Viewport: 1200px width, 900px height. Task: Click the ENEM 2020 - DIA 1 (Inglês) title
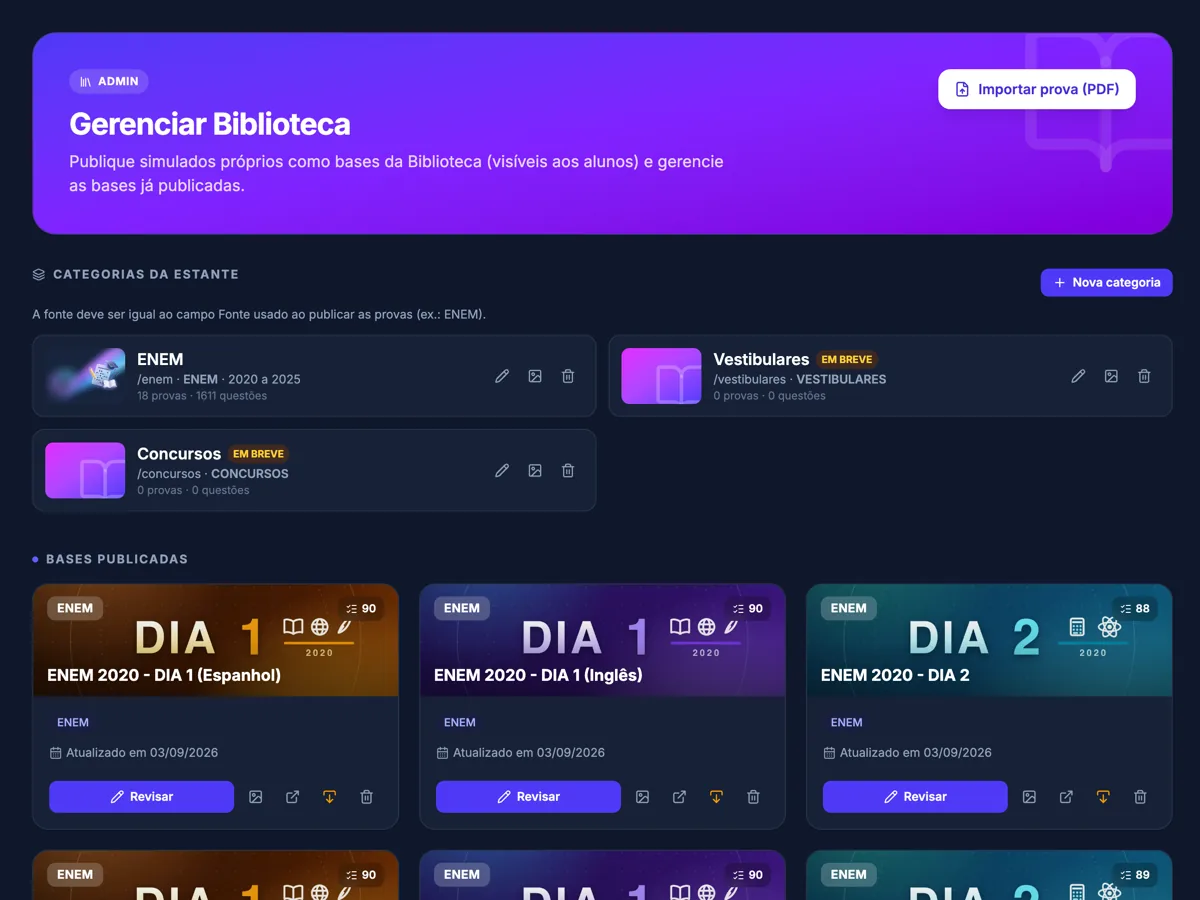click(x=538, y=675)
